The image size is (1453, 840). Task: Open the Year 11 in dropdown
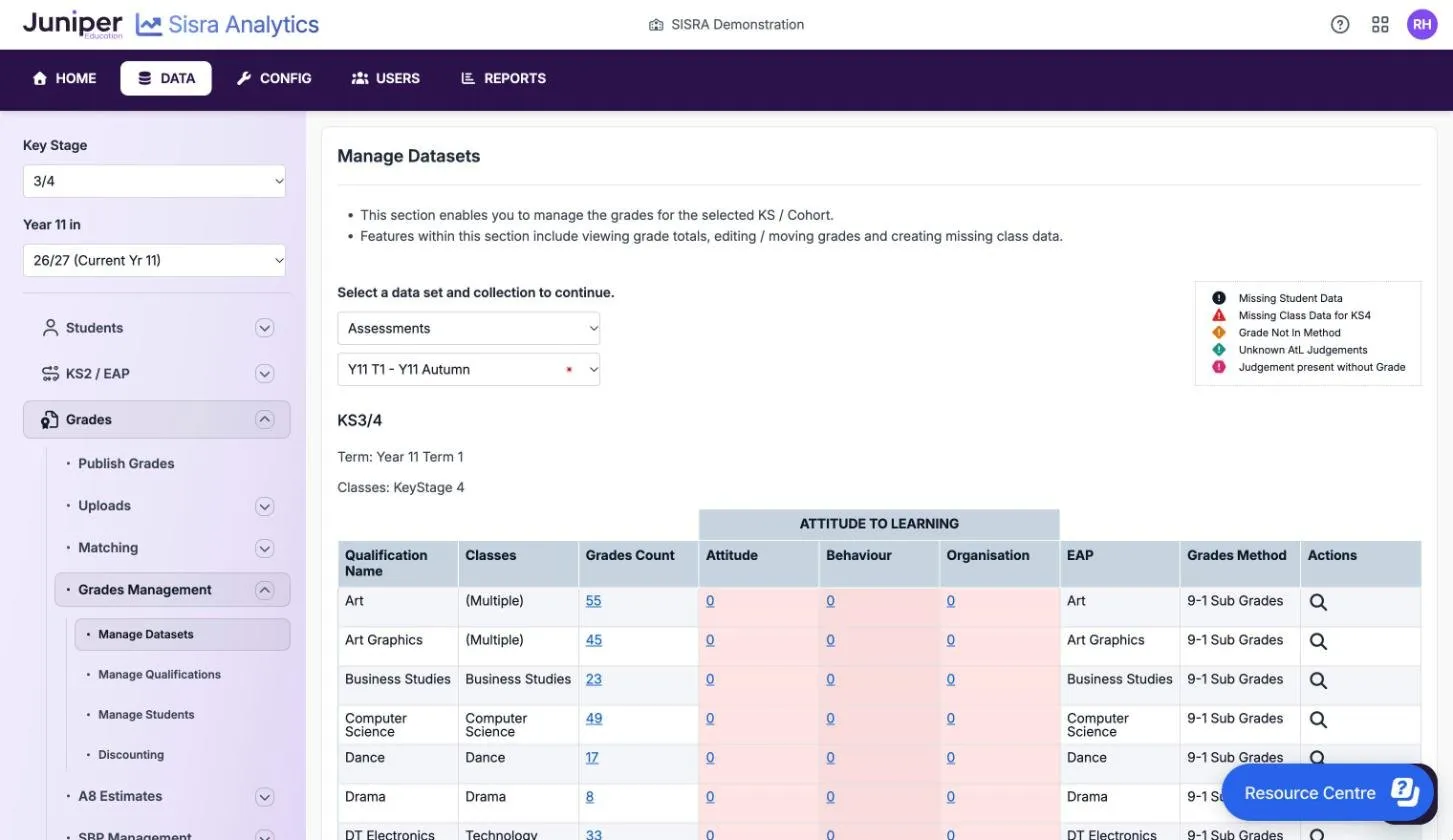pos(154,260)
